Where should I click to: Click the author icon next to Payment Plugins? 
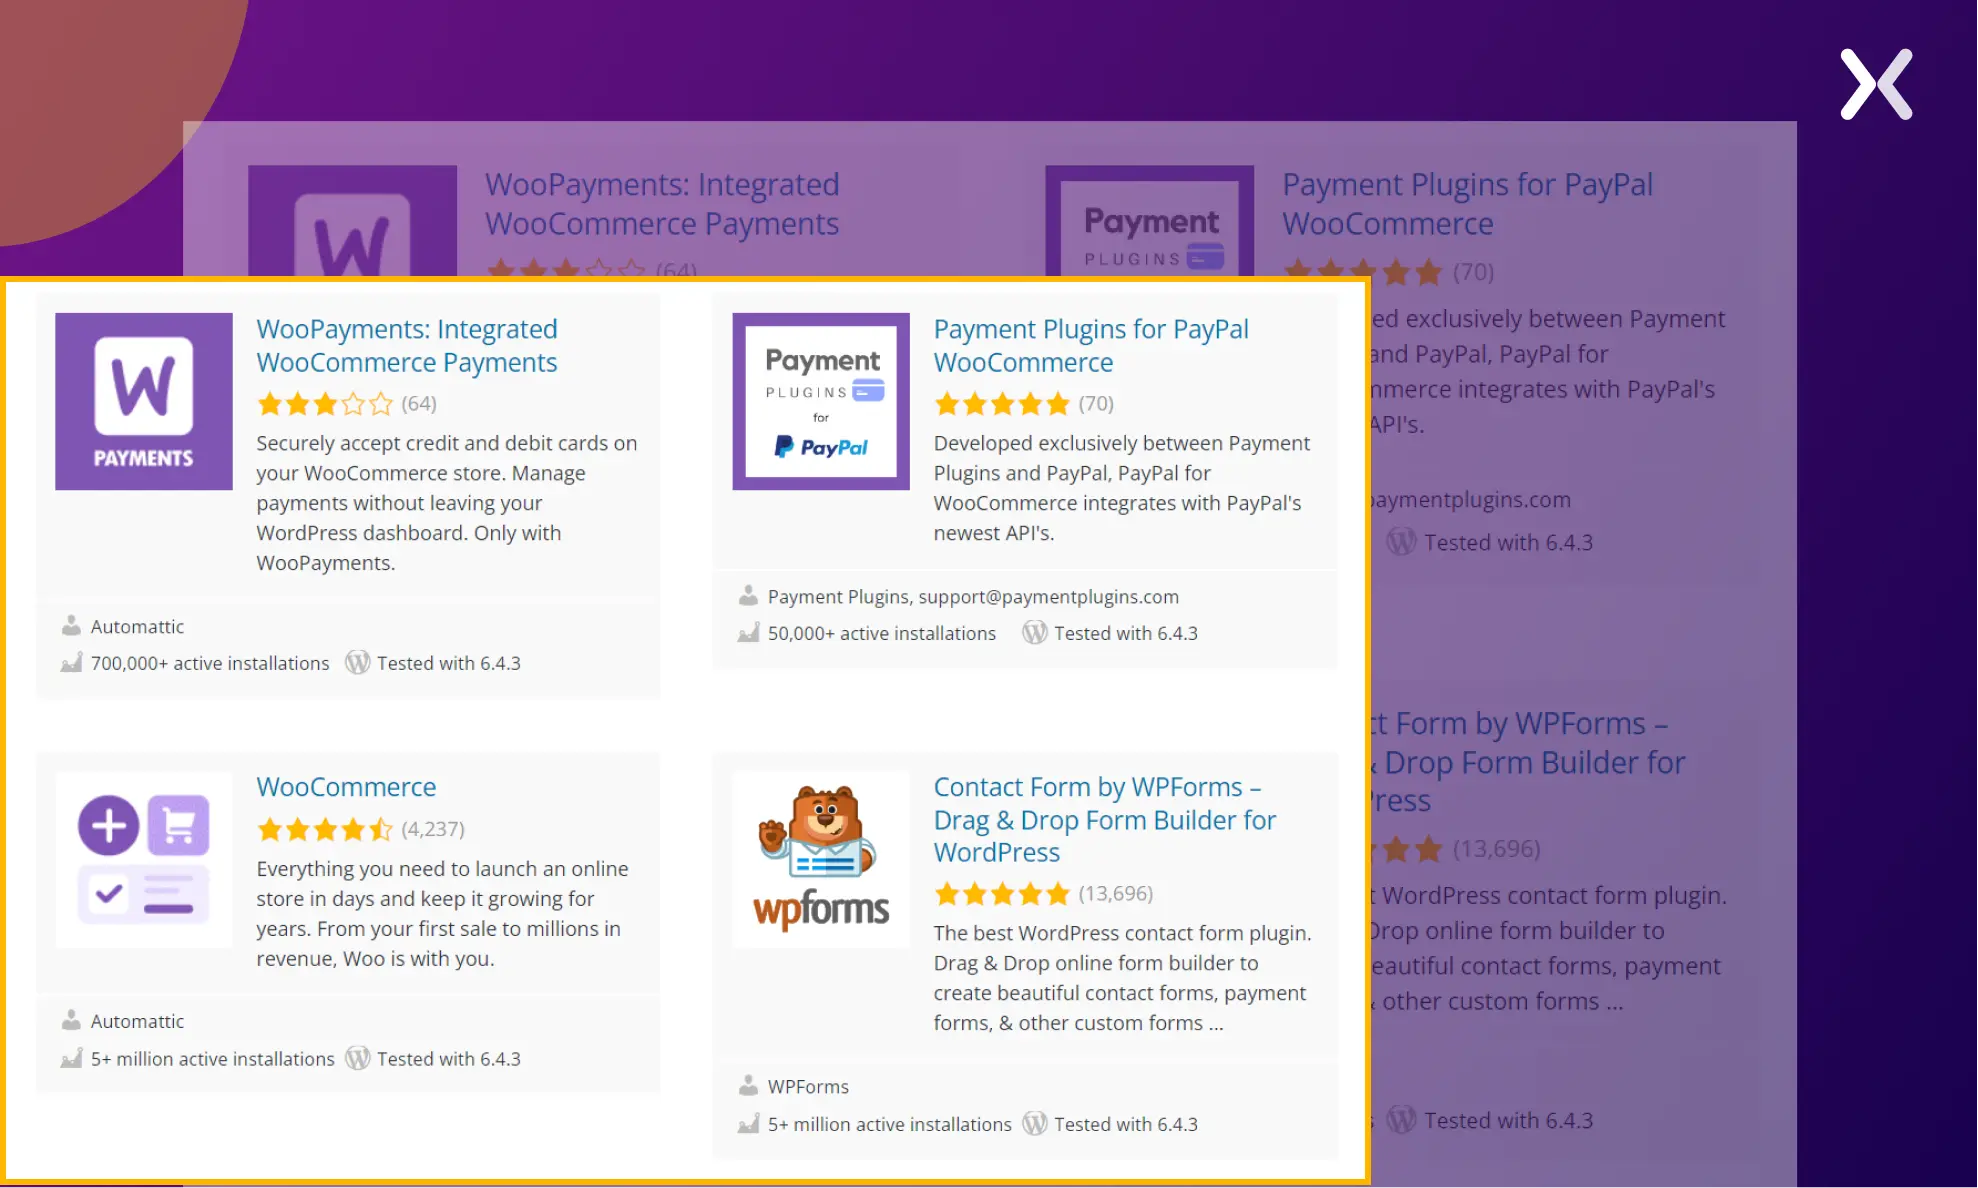pos(748,596)
